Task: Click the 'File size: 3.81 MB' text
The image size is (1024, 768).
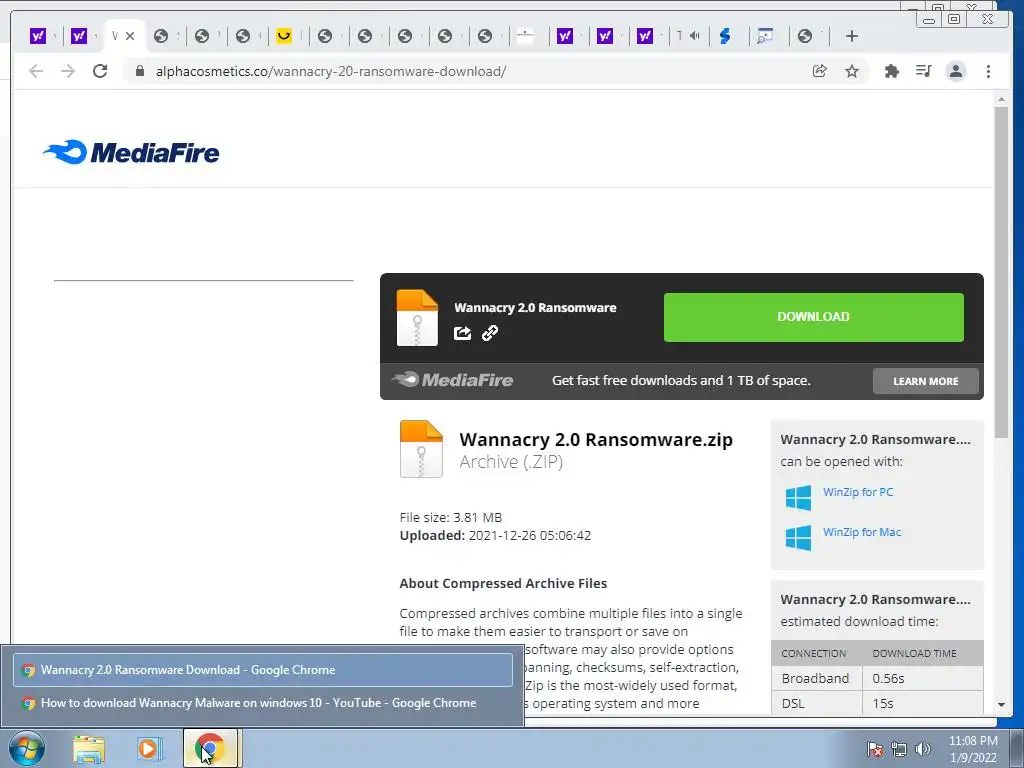Action: tap(451, 517)
